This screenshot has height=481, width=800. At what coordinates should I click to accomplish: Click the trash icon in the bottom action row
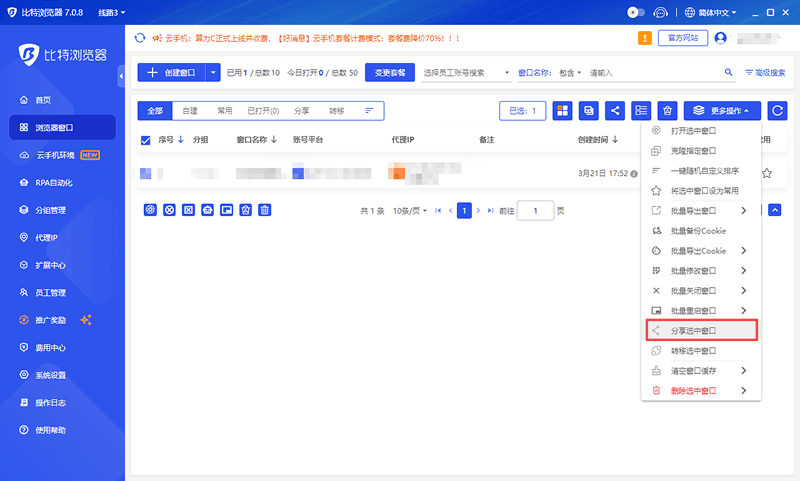tap(265, 210)
